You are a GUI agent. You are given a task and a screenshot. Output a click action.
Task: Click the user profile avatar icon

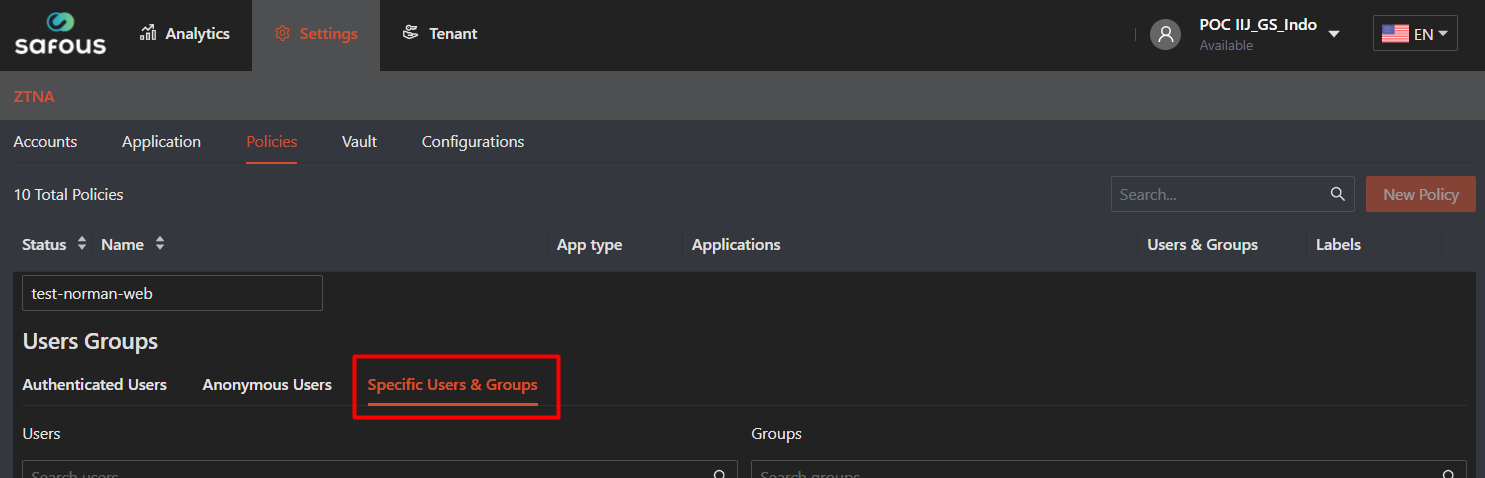click(x=1165, y=34)
